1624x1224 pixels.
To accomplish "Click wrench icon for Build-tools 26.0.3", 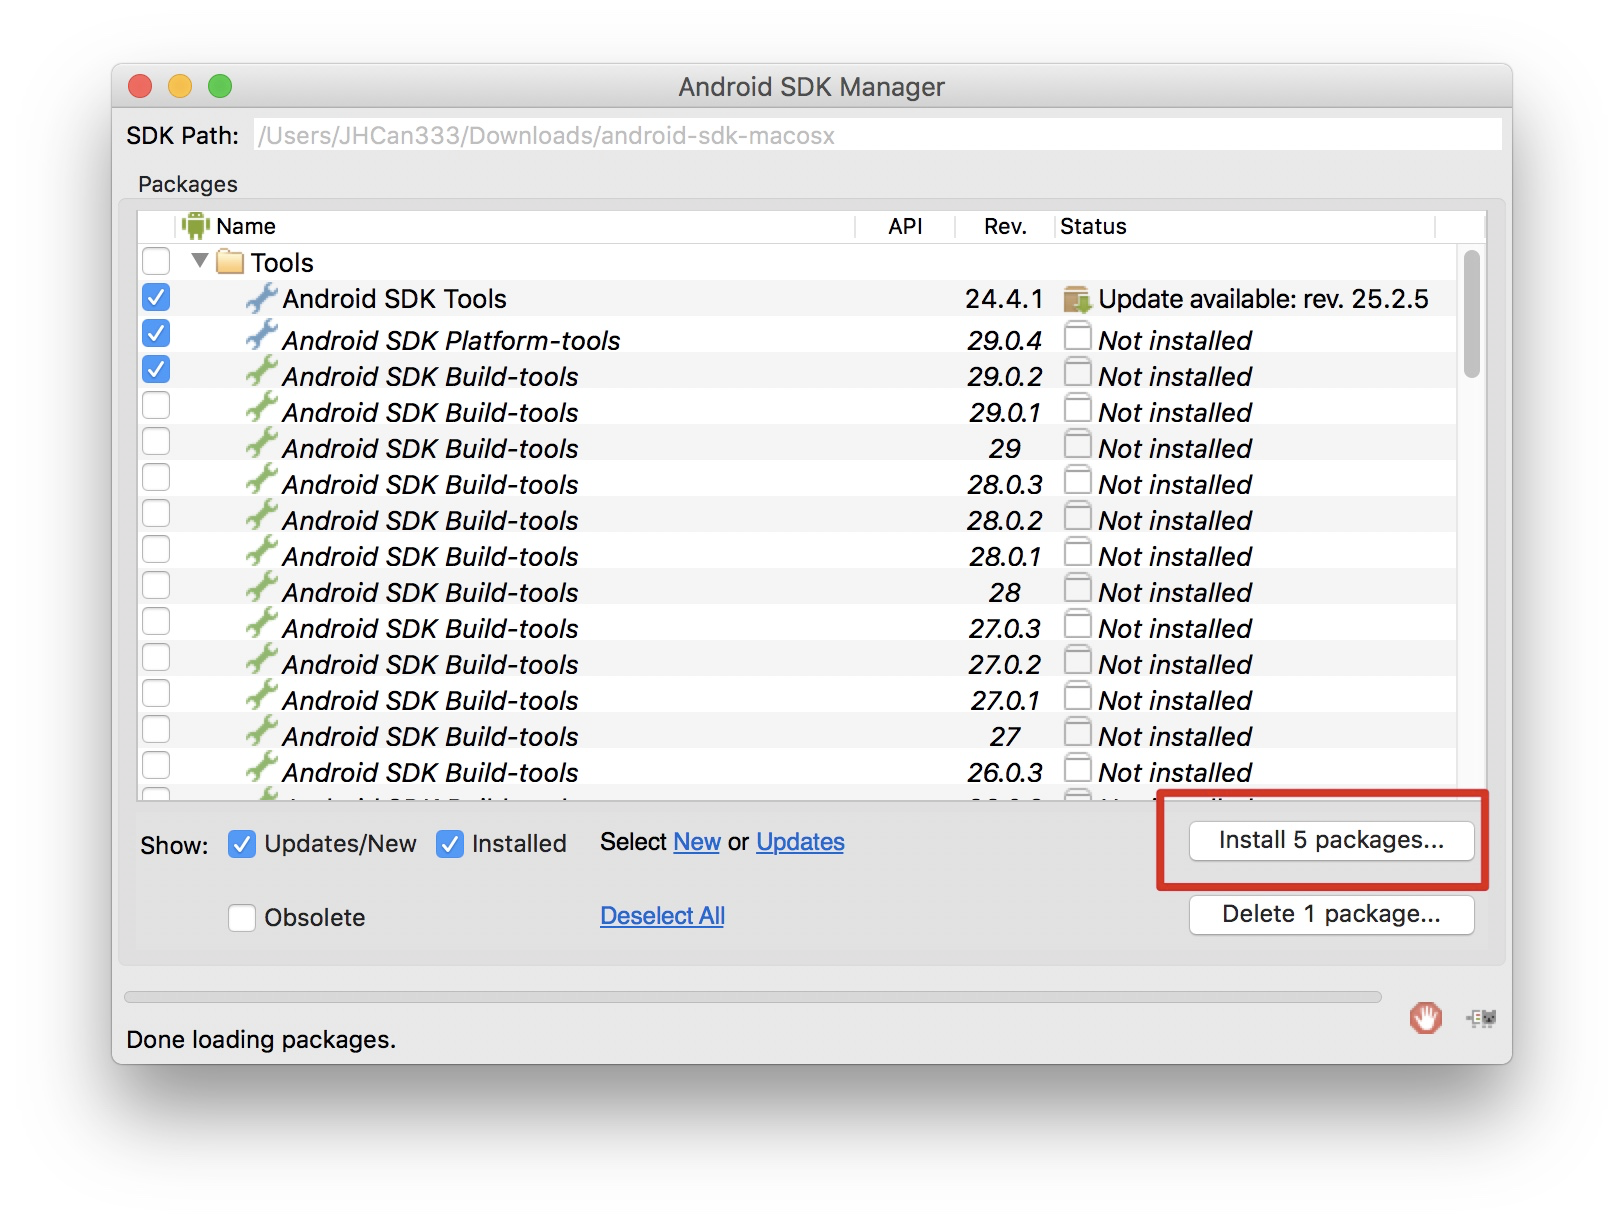I will [261, 768].
